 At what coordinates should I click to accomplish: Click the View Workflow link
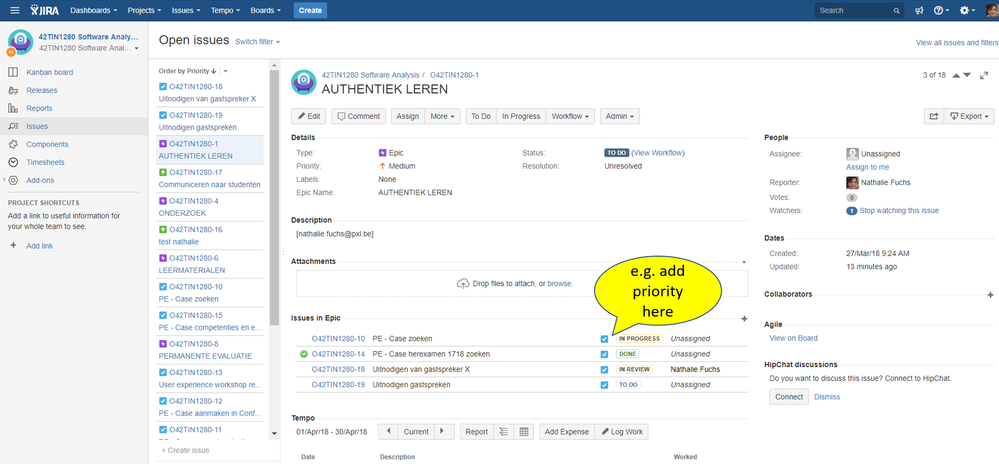click(x=658, y=153)
